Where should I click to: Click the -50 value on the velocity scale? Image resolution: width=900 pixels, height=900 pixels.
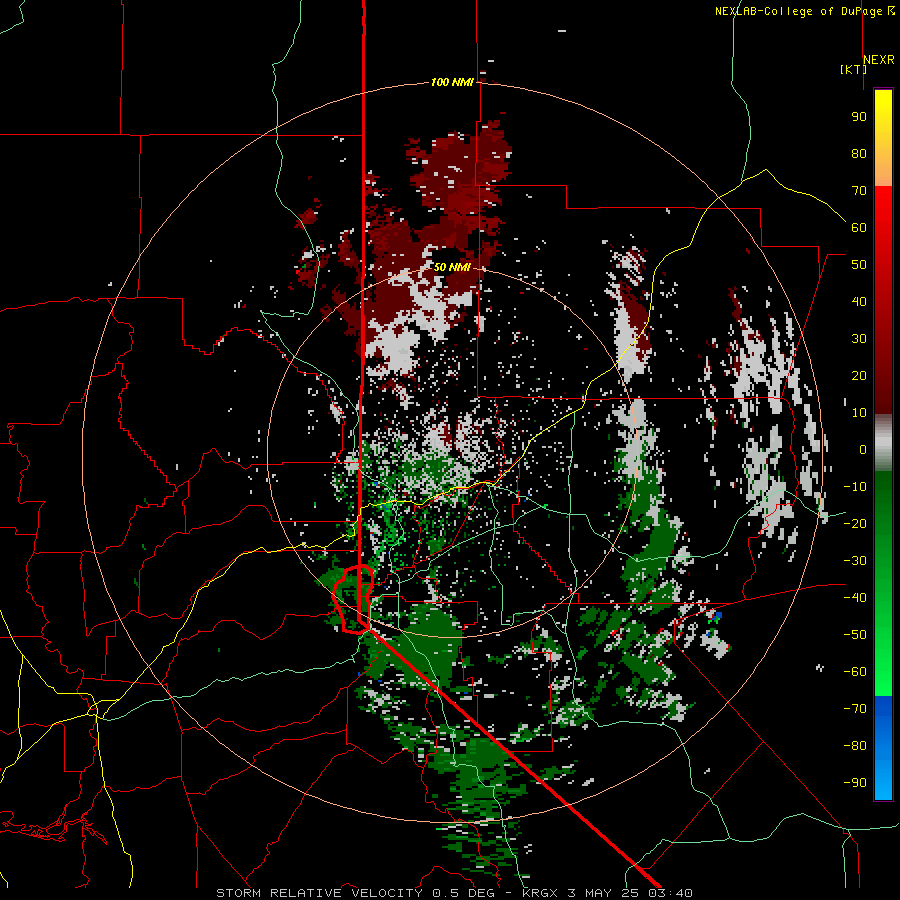pyautogui.click(x=855, y=635)
